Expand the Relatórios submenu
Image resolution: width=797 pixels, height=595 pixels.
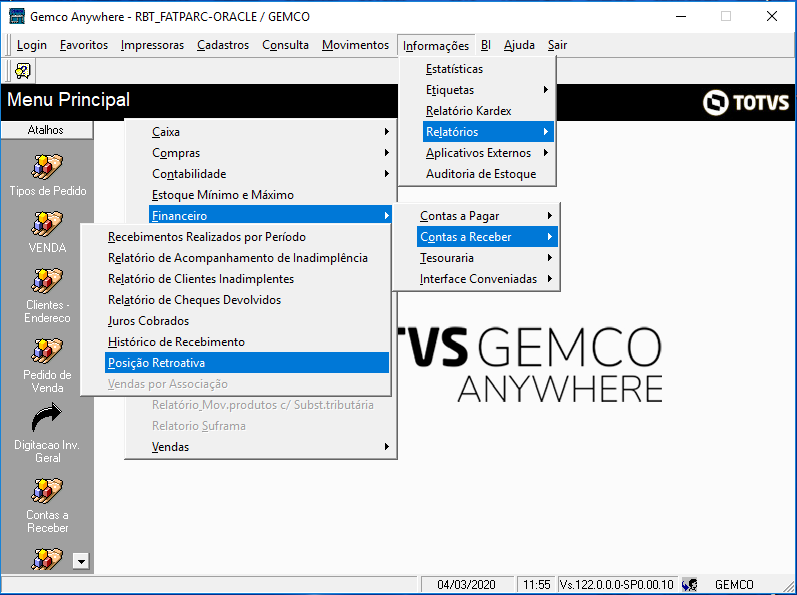tap(488, 132)
